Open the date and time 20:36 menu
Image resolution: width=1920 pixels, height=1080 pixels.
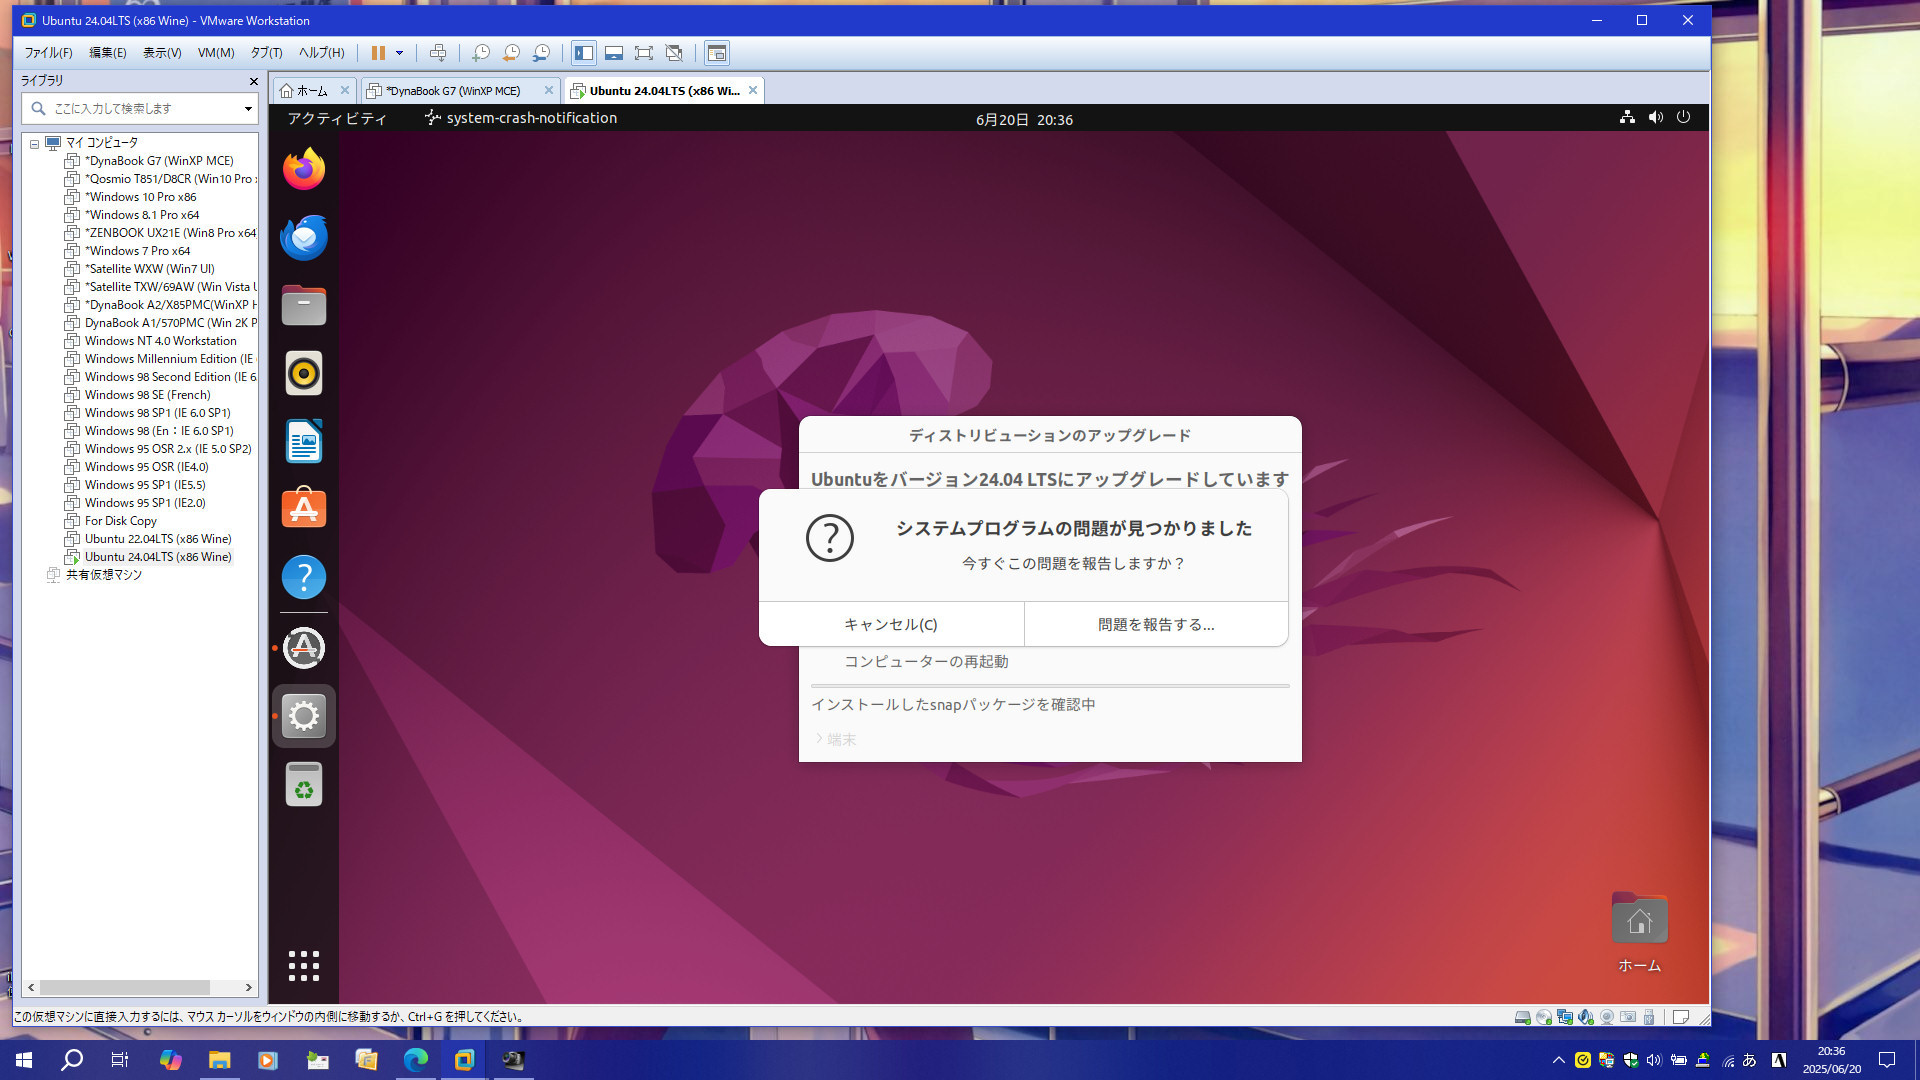pos(1024,119)
